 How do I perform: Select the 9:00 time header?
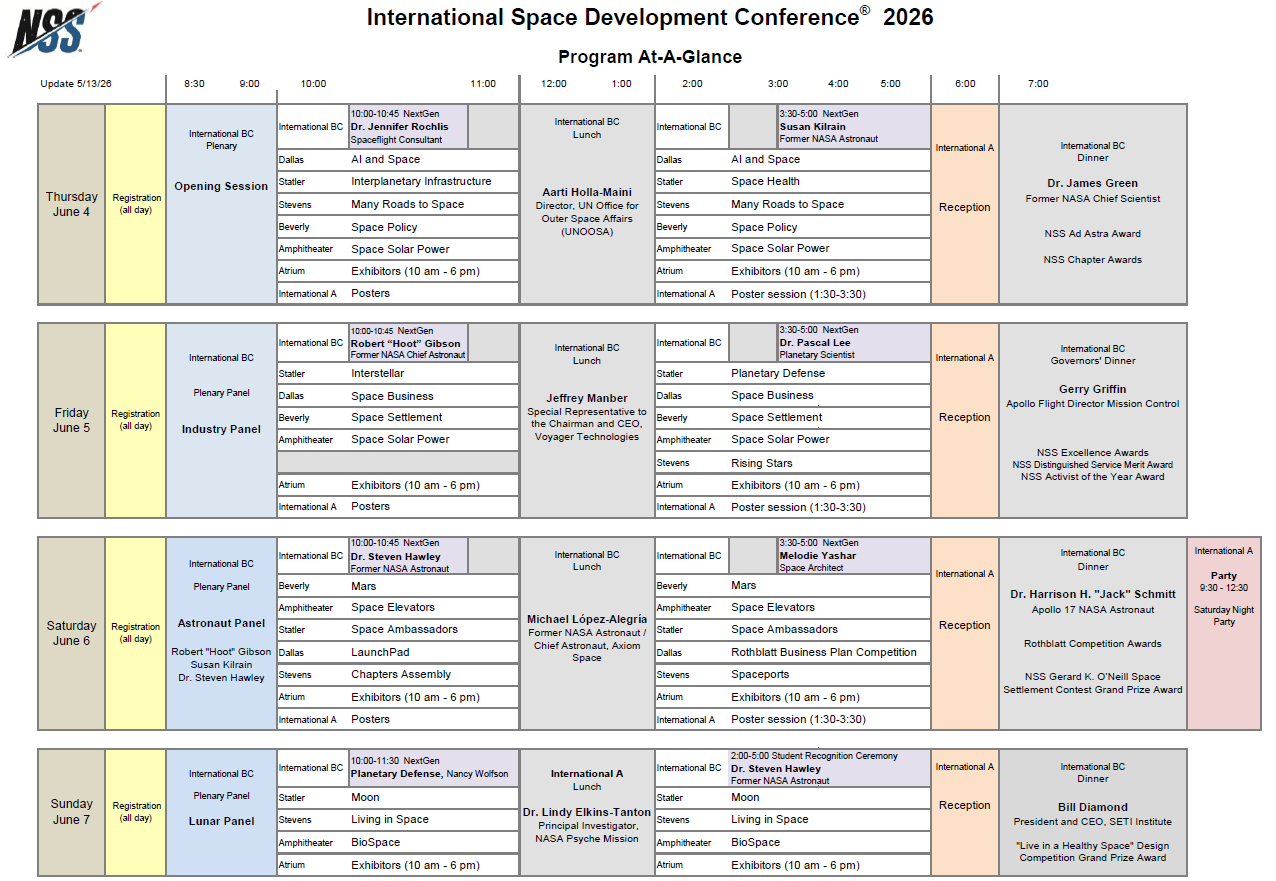tap(249, 84)
